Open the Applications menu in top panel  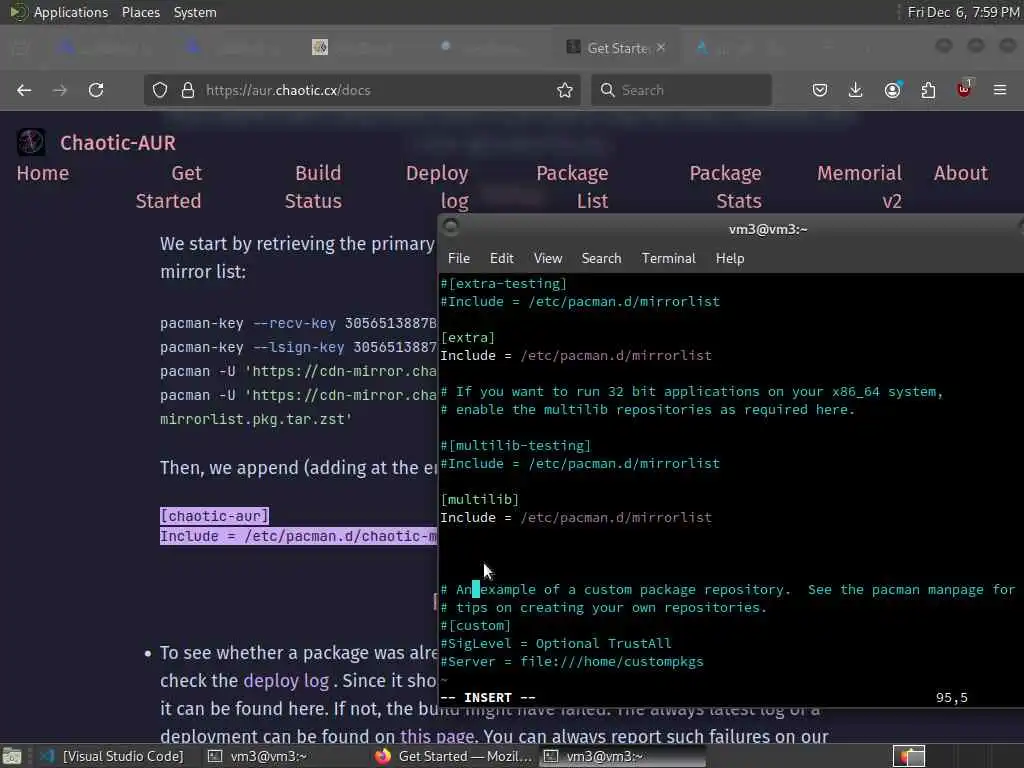pos(71,12)
